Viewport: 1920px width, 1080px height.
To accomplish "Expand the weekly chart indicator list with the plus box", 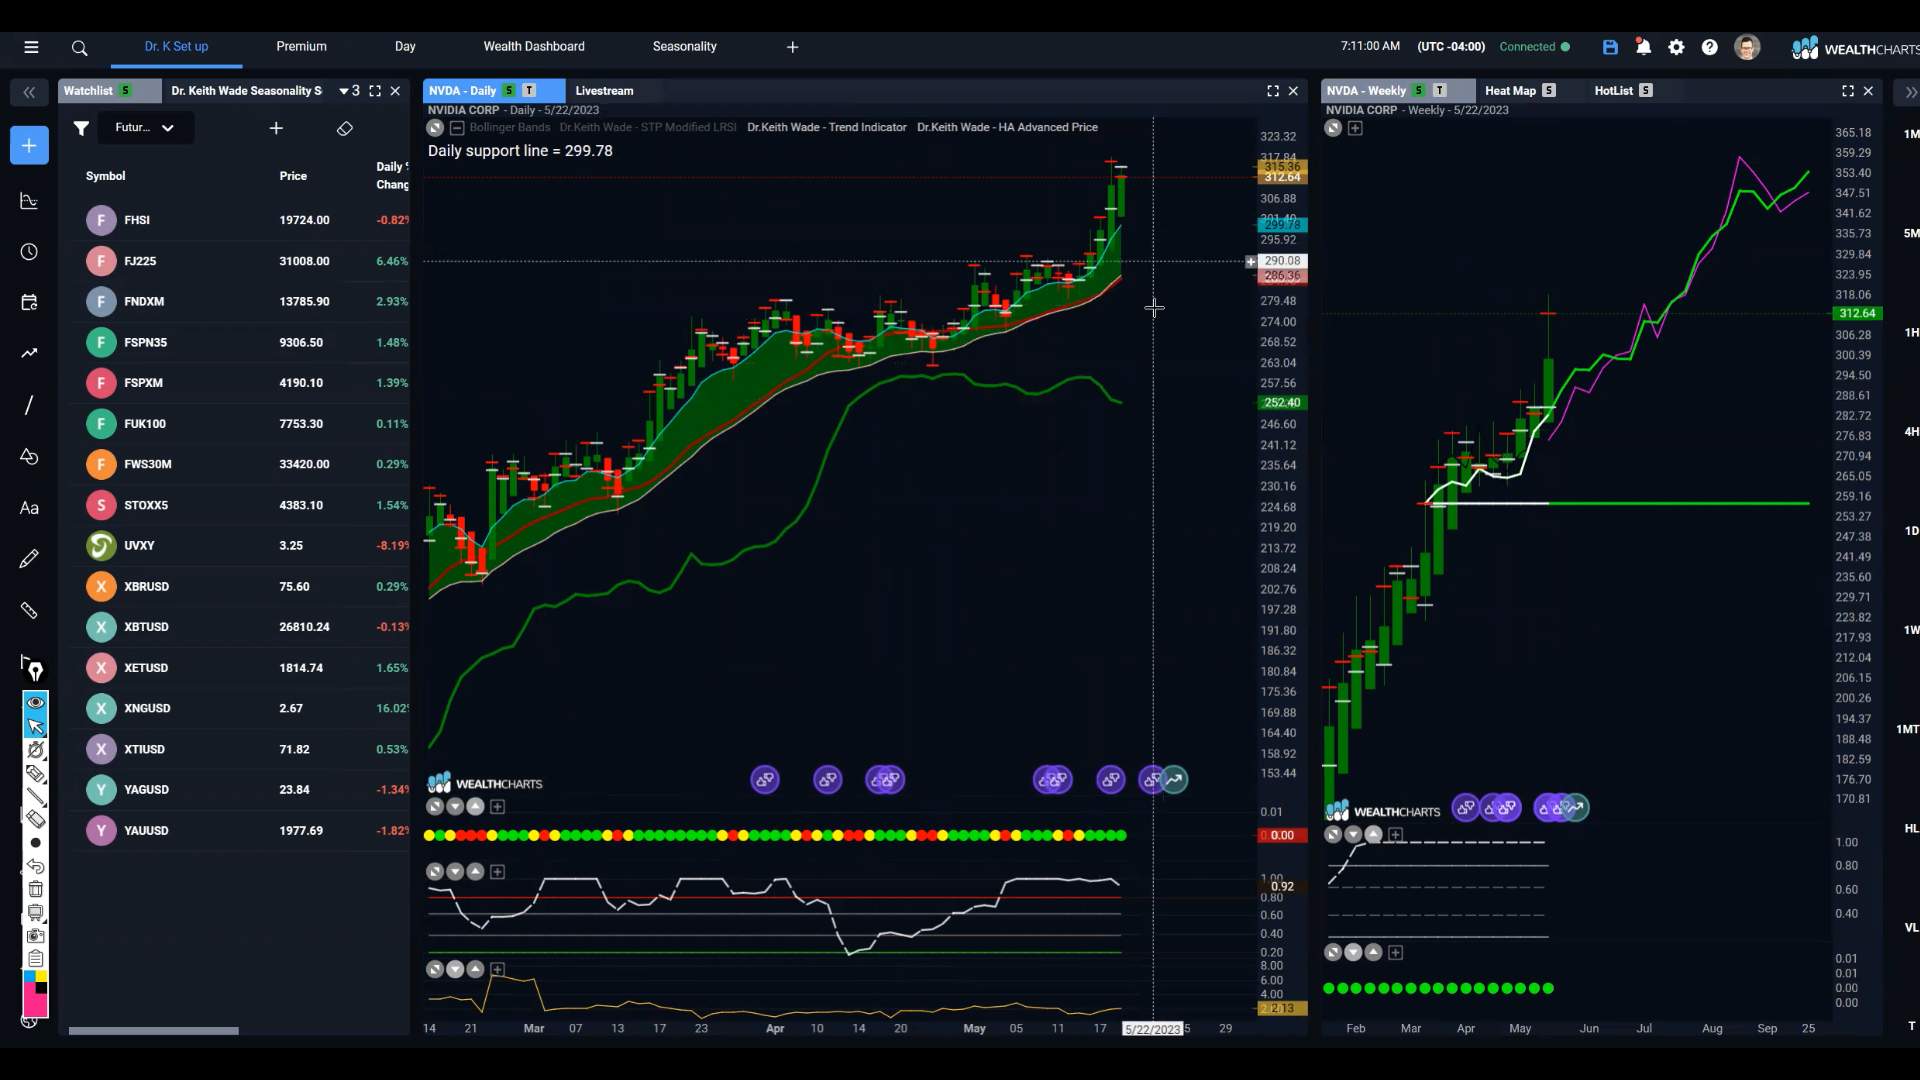I will [1355, 128].
